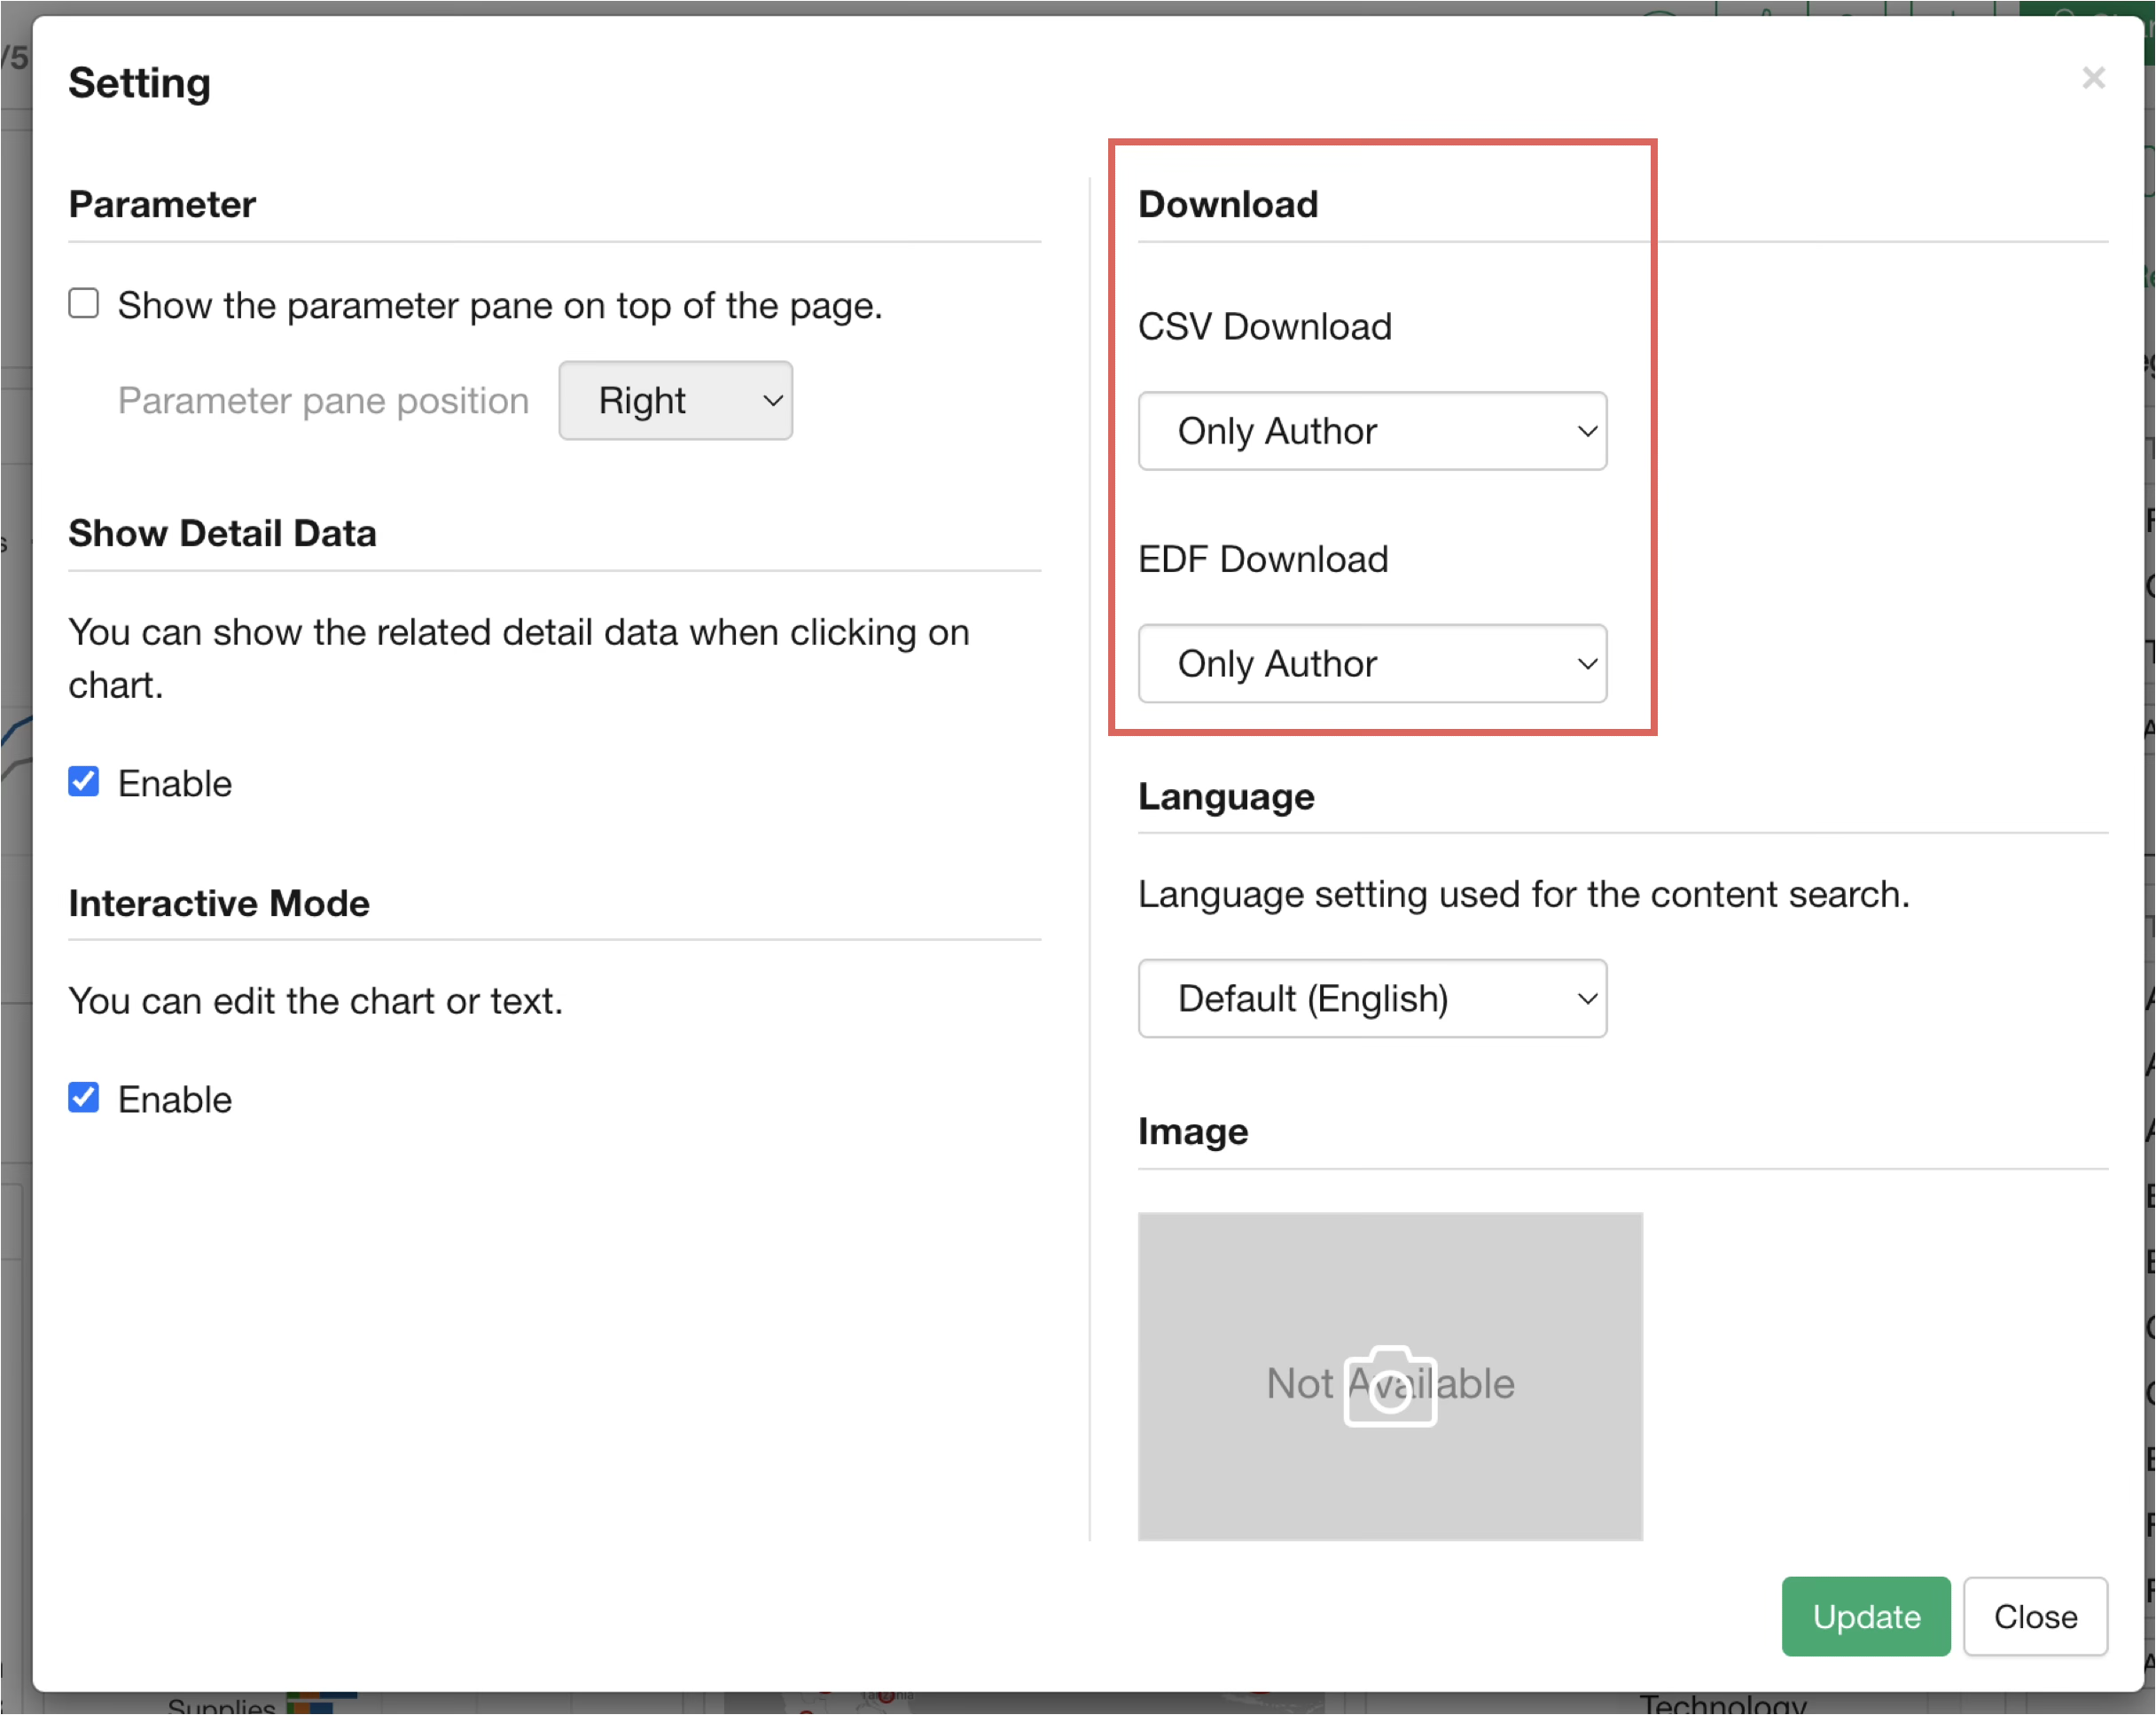This screenshot has width=2156, height=1715.
Task: Click the Enable label under Show Detail Data
Action: pos(175,784)
